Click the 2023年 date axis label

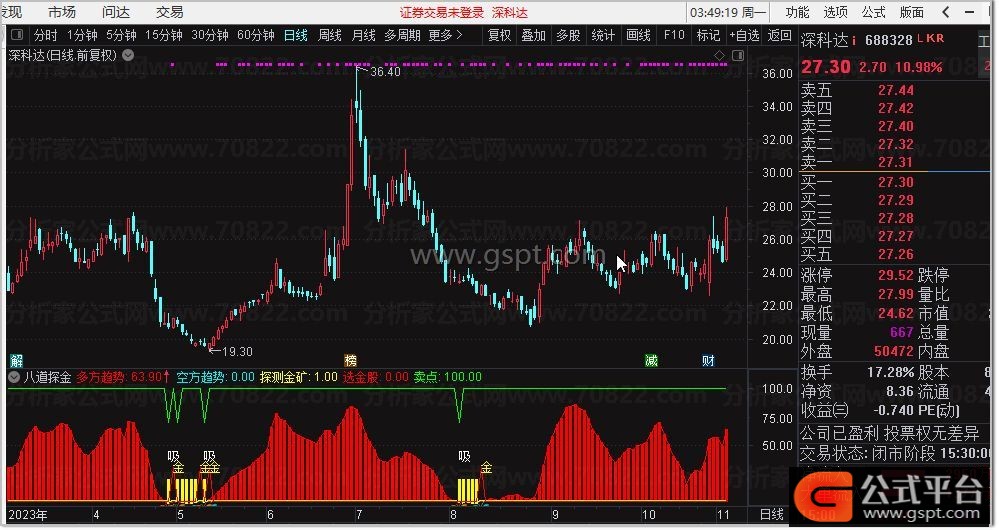pyautogui.click(x=28, y=515)
